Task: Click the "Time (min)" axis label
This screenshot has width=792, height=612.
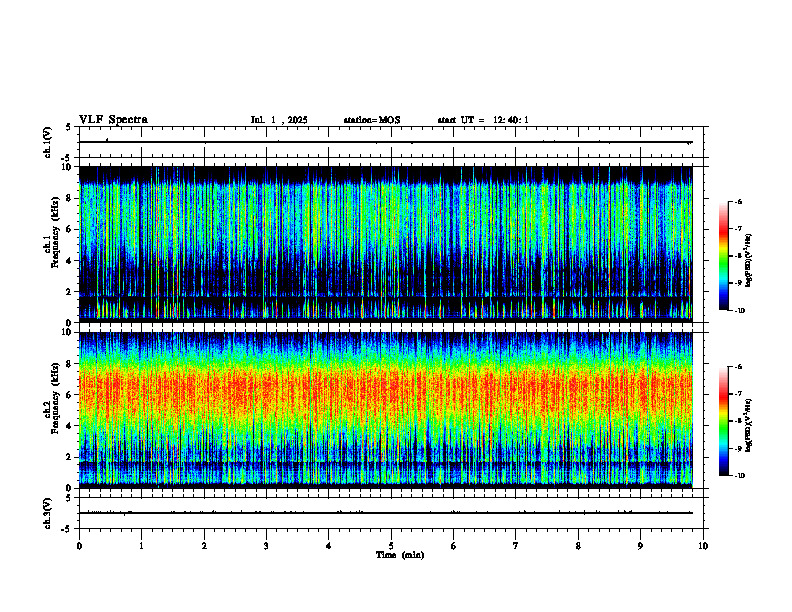Action: (400, 555)
